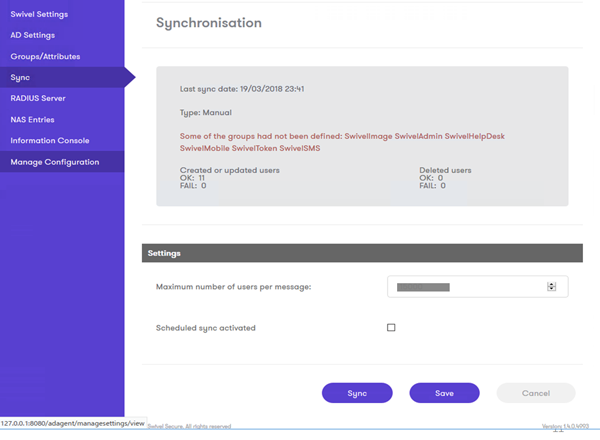Open Groups/Attributes section
The height and width of the screenshot is (440, 600).
pyautogui.click(x=45, y=57)
